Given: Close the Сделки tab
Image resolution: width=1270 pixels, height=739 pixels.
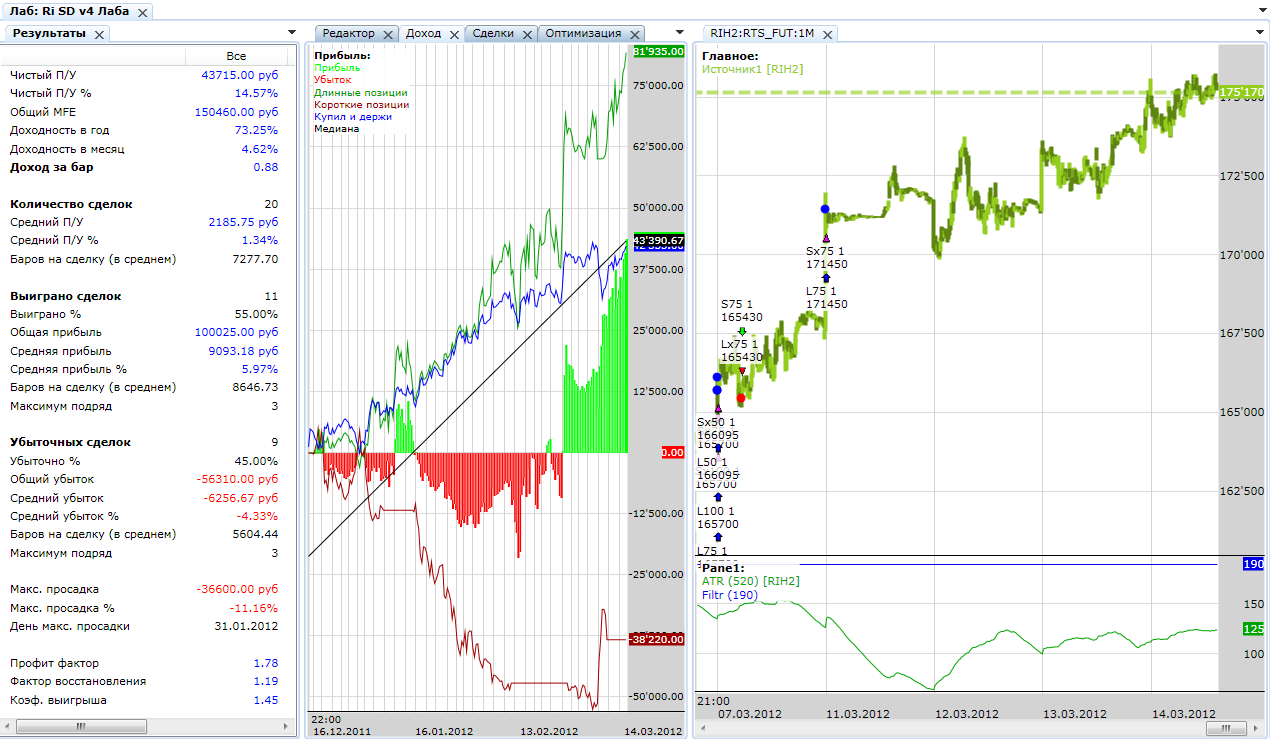Looking at the screenshot, I should [x=527, y=34].
